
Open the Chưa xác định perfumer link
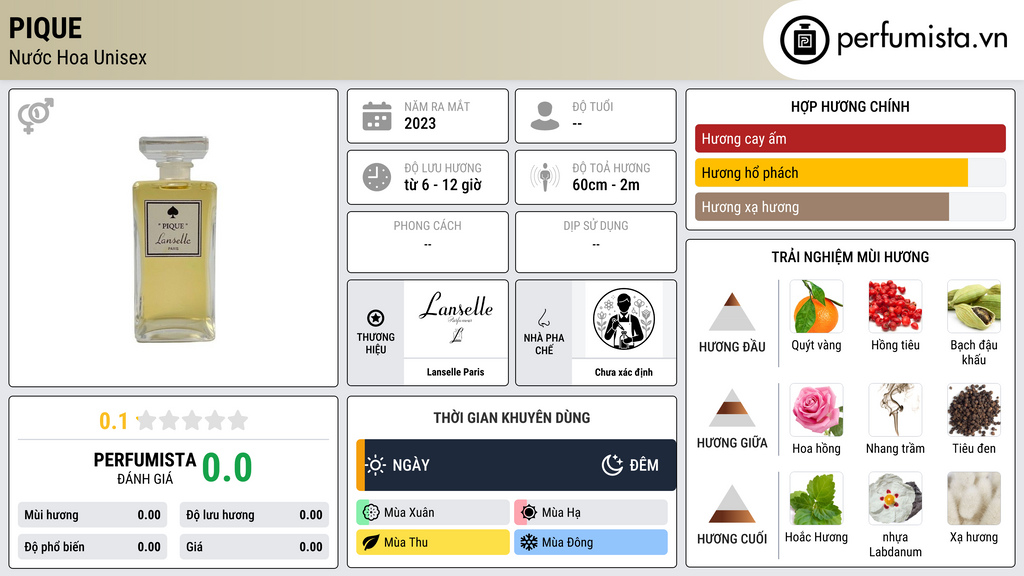624,372
